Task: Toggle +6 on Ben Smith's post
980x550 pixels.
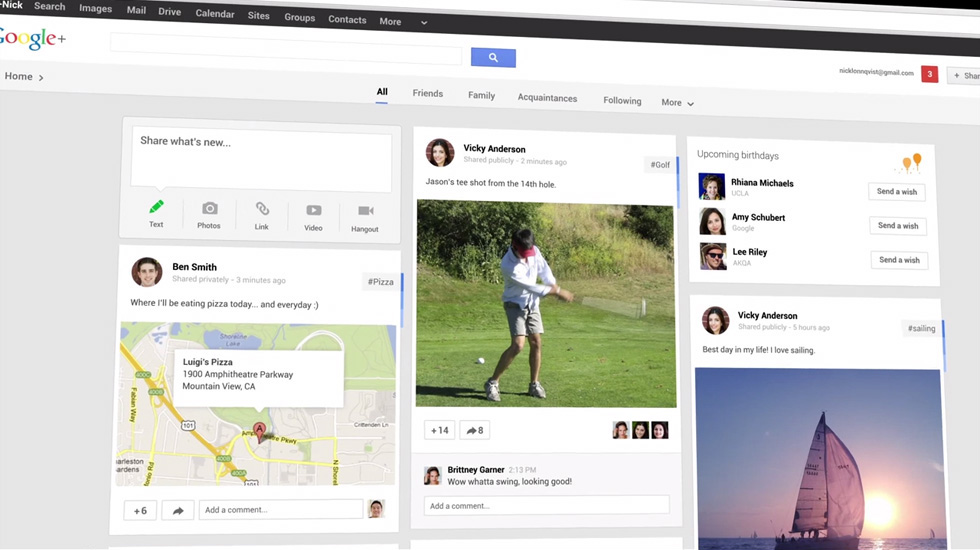Action: pyautogui.click(x=140, y=510)
